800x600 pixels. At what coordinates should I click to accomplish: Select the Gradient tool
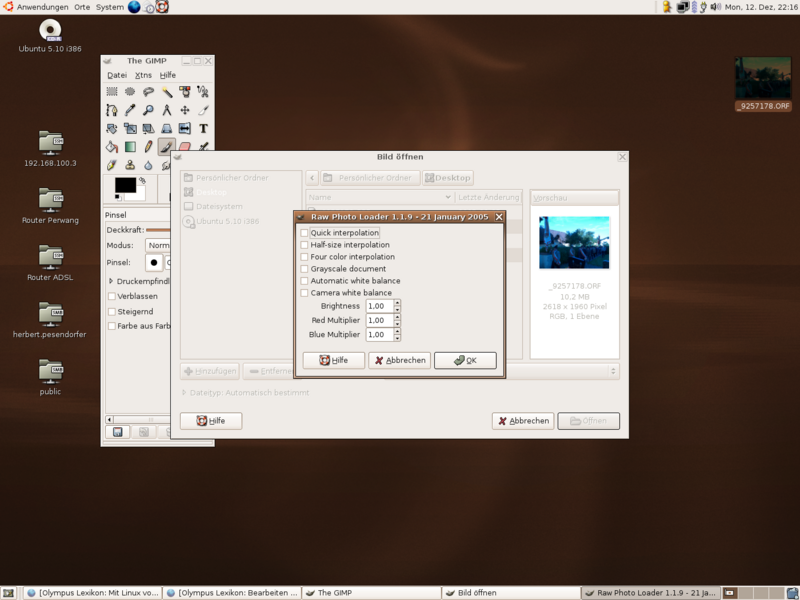(129, 146)
